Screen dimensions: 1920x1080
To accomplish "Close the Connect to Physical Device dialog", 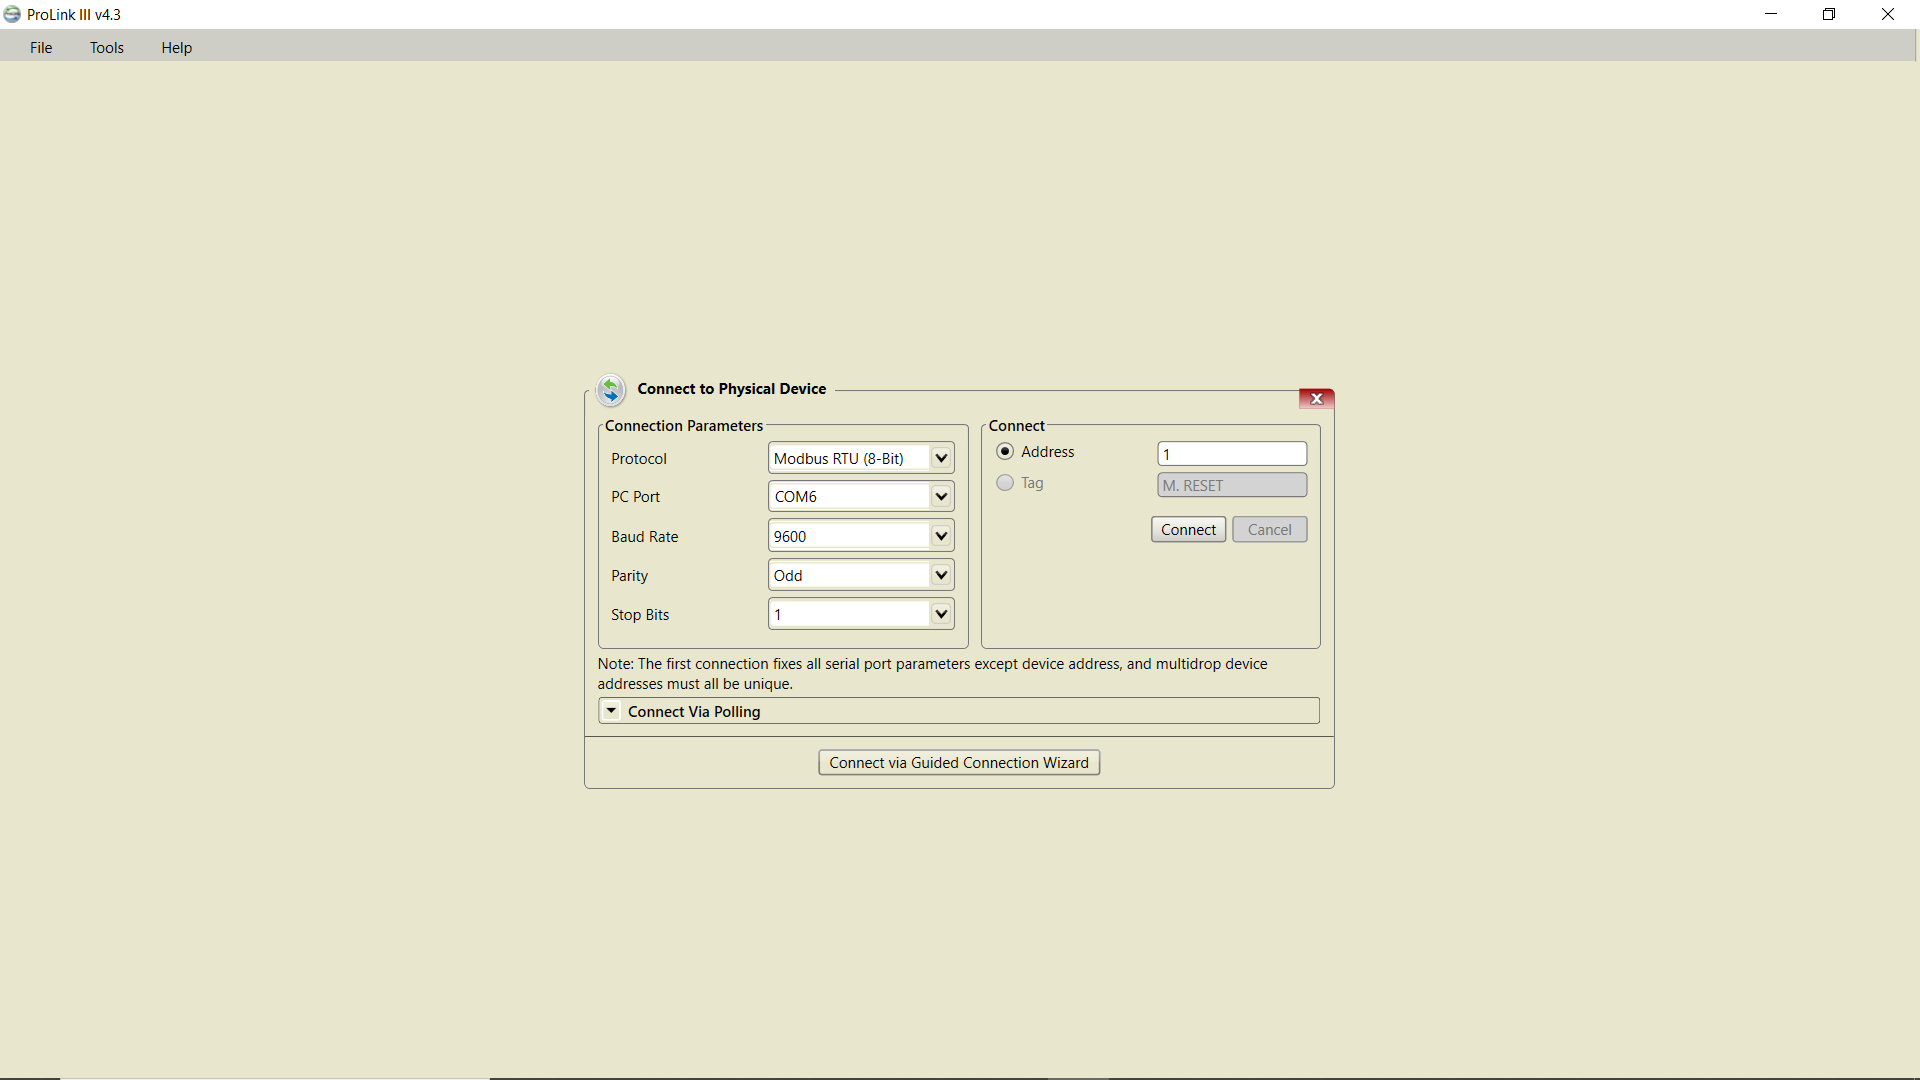I will coord(1315,397).
